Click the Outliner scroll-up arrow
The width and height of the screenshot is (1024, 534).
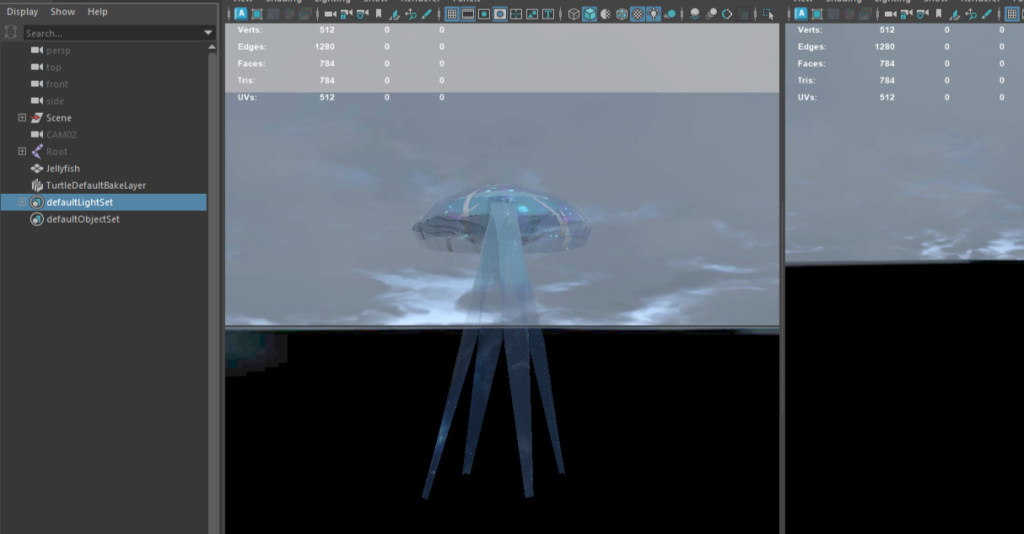(212, 47)
